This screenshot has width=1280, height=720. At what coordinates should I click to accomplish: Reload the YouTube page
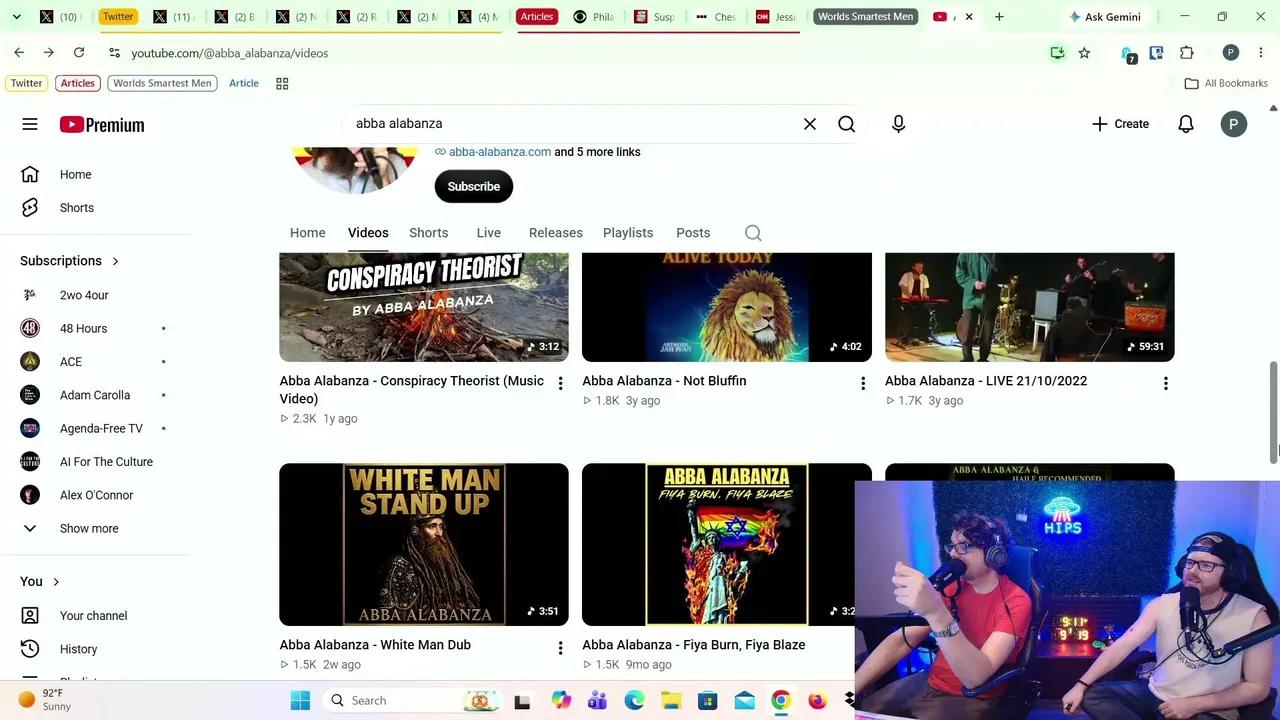pyautogui.click(x=79, y=53)
